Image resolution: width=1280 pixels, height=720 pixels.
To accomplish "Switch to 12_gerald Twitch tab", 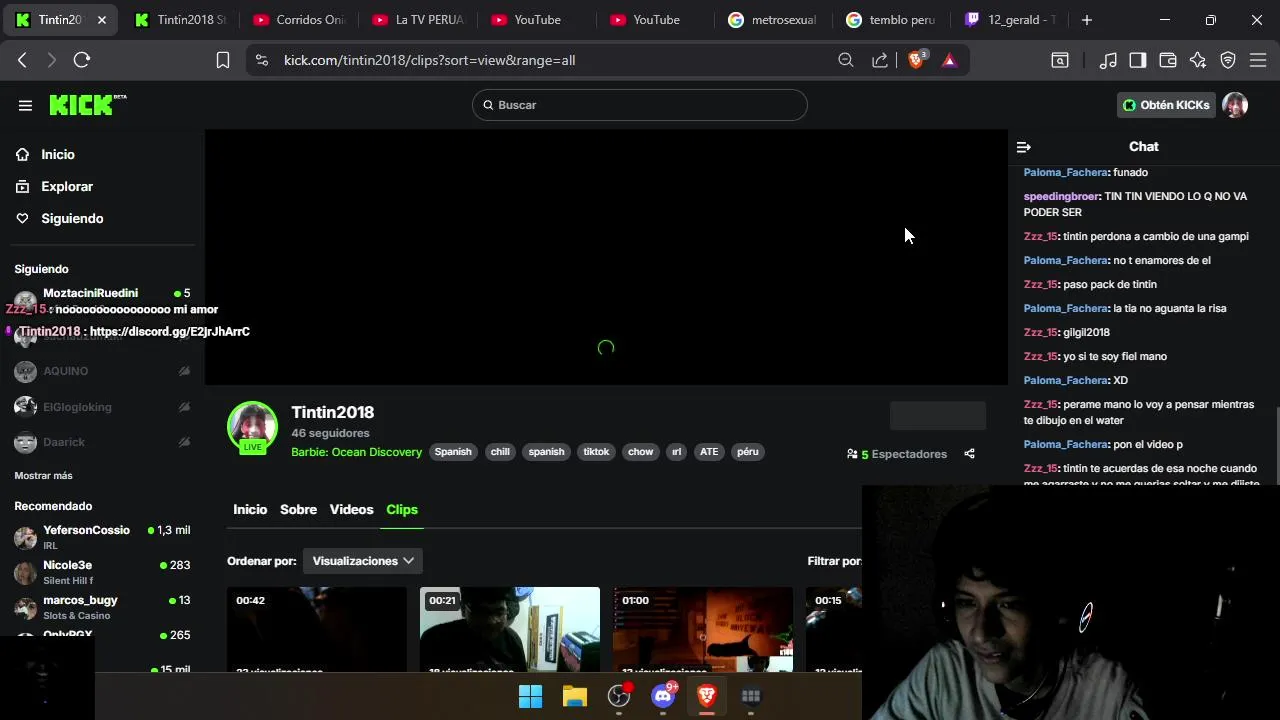I will (1010, 20).
